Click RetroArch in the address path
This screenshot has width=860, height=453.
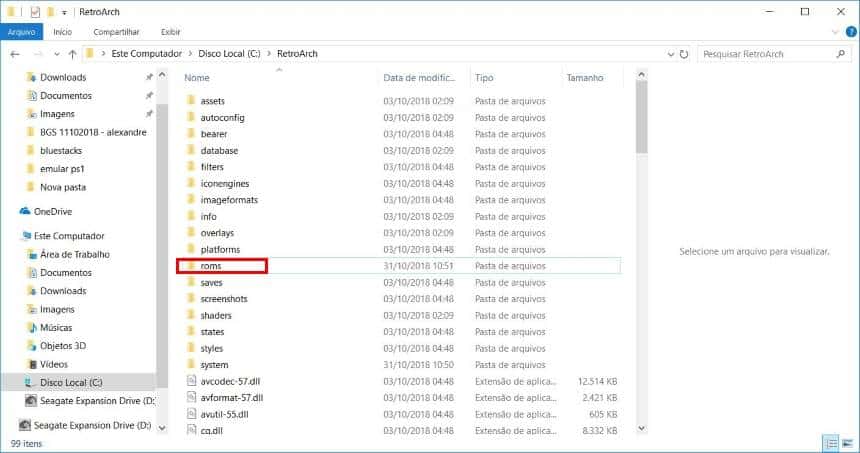click(297, 54)
